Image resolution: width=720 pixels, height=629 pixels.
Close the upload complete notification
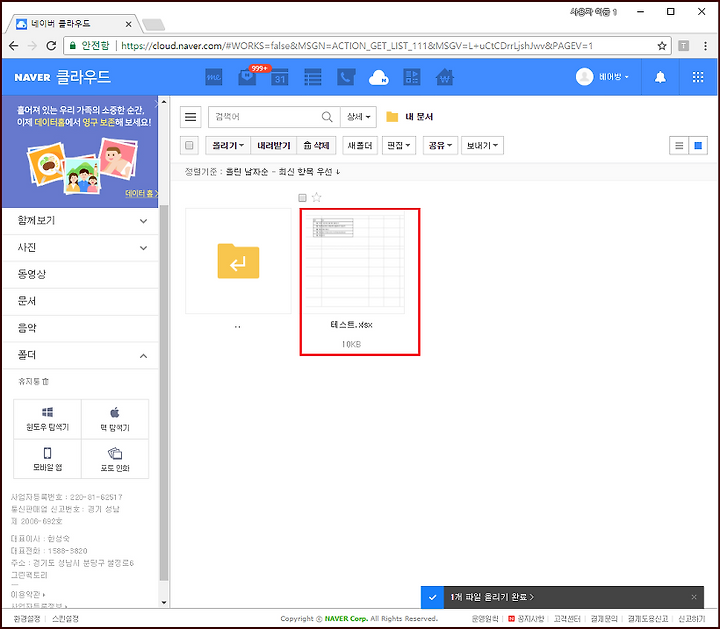click(694, 597)
